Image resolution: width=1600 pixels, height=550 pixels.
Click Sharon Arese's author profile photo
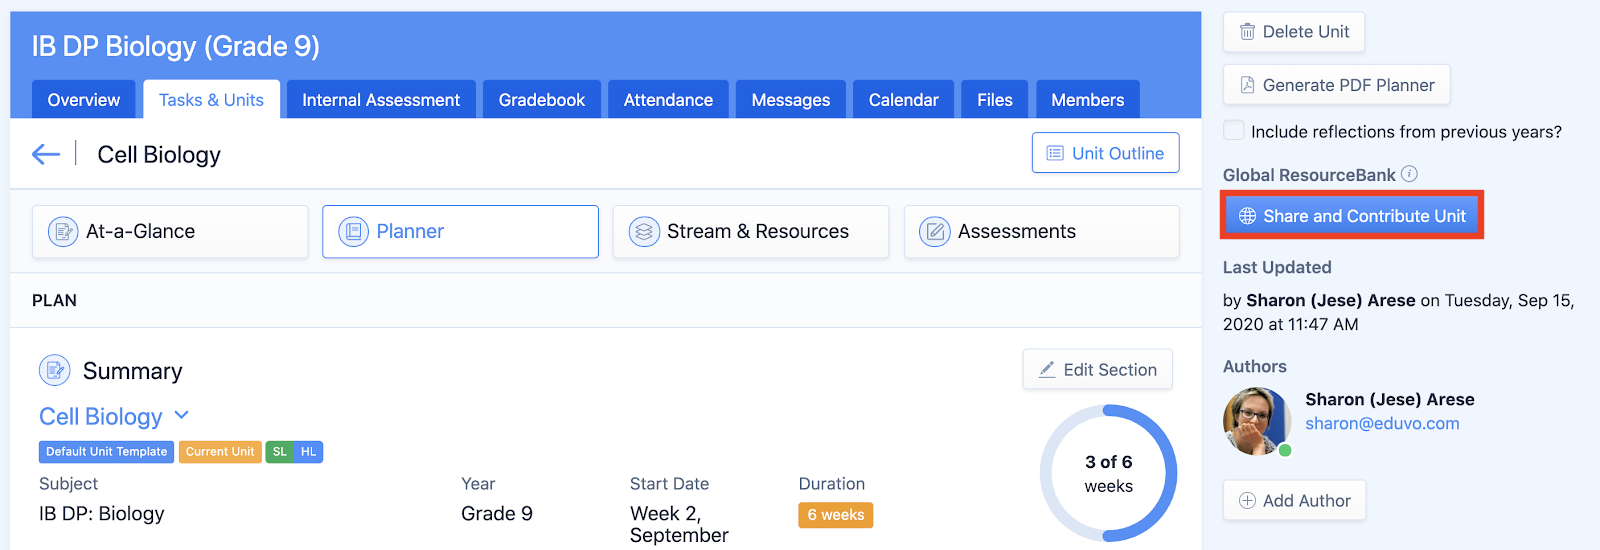click(x=1256, y=421)
